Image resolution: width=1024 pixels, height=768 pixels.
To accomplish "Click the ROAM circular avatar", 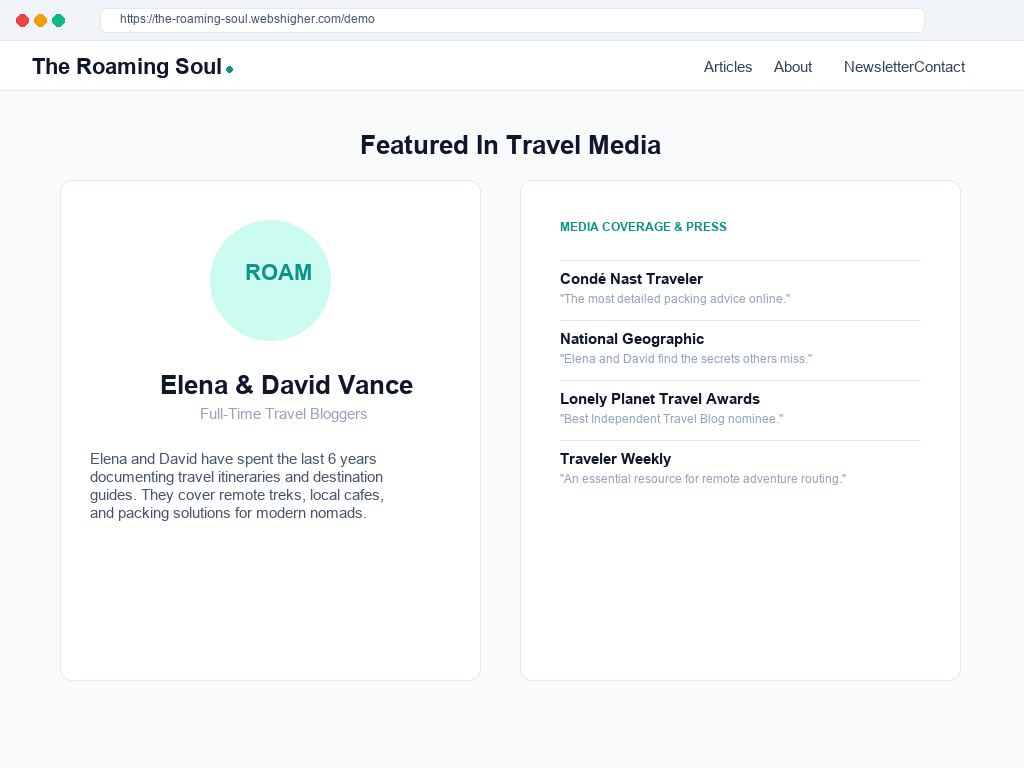I will [270, 280].
